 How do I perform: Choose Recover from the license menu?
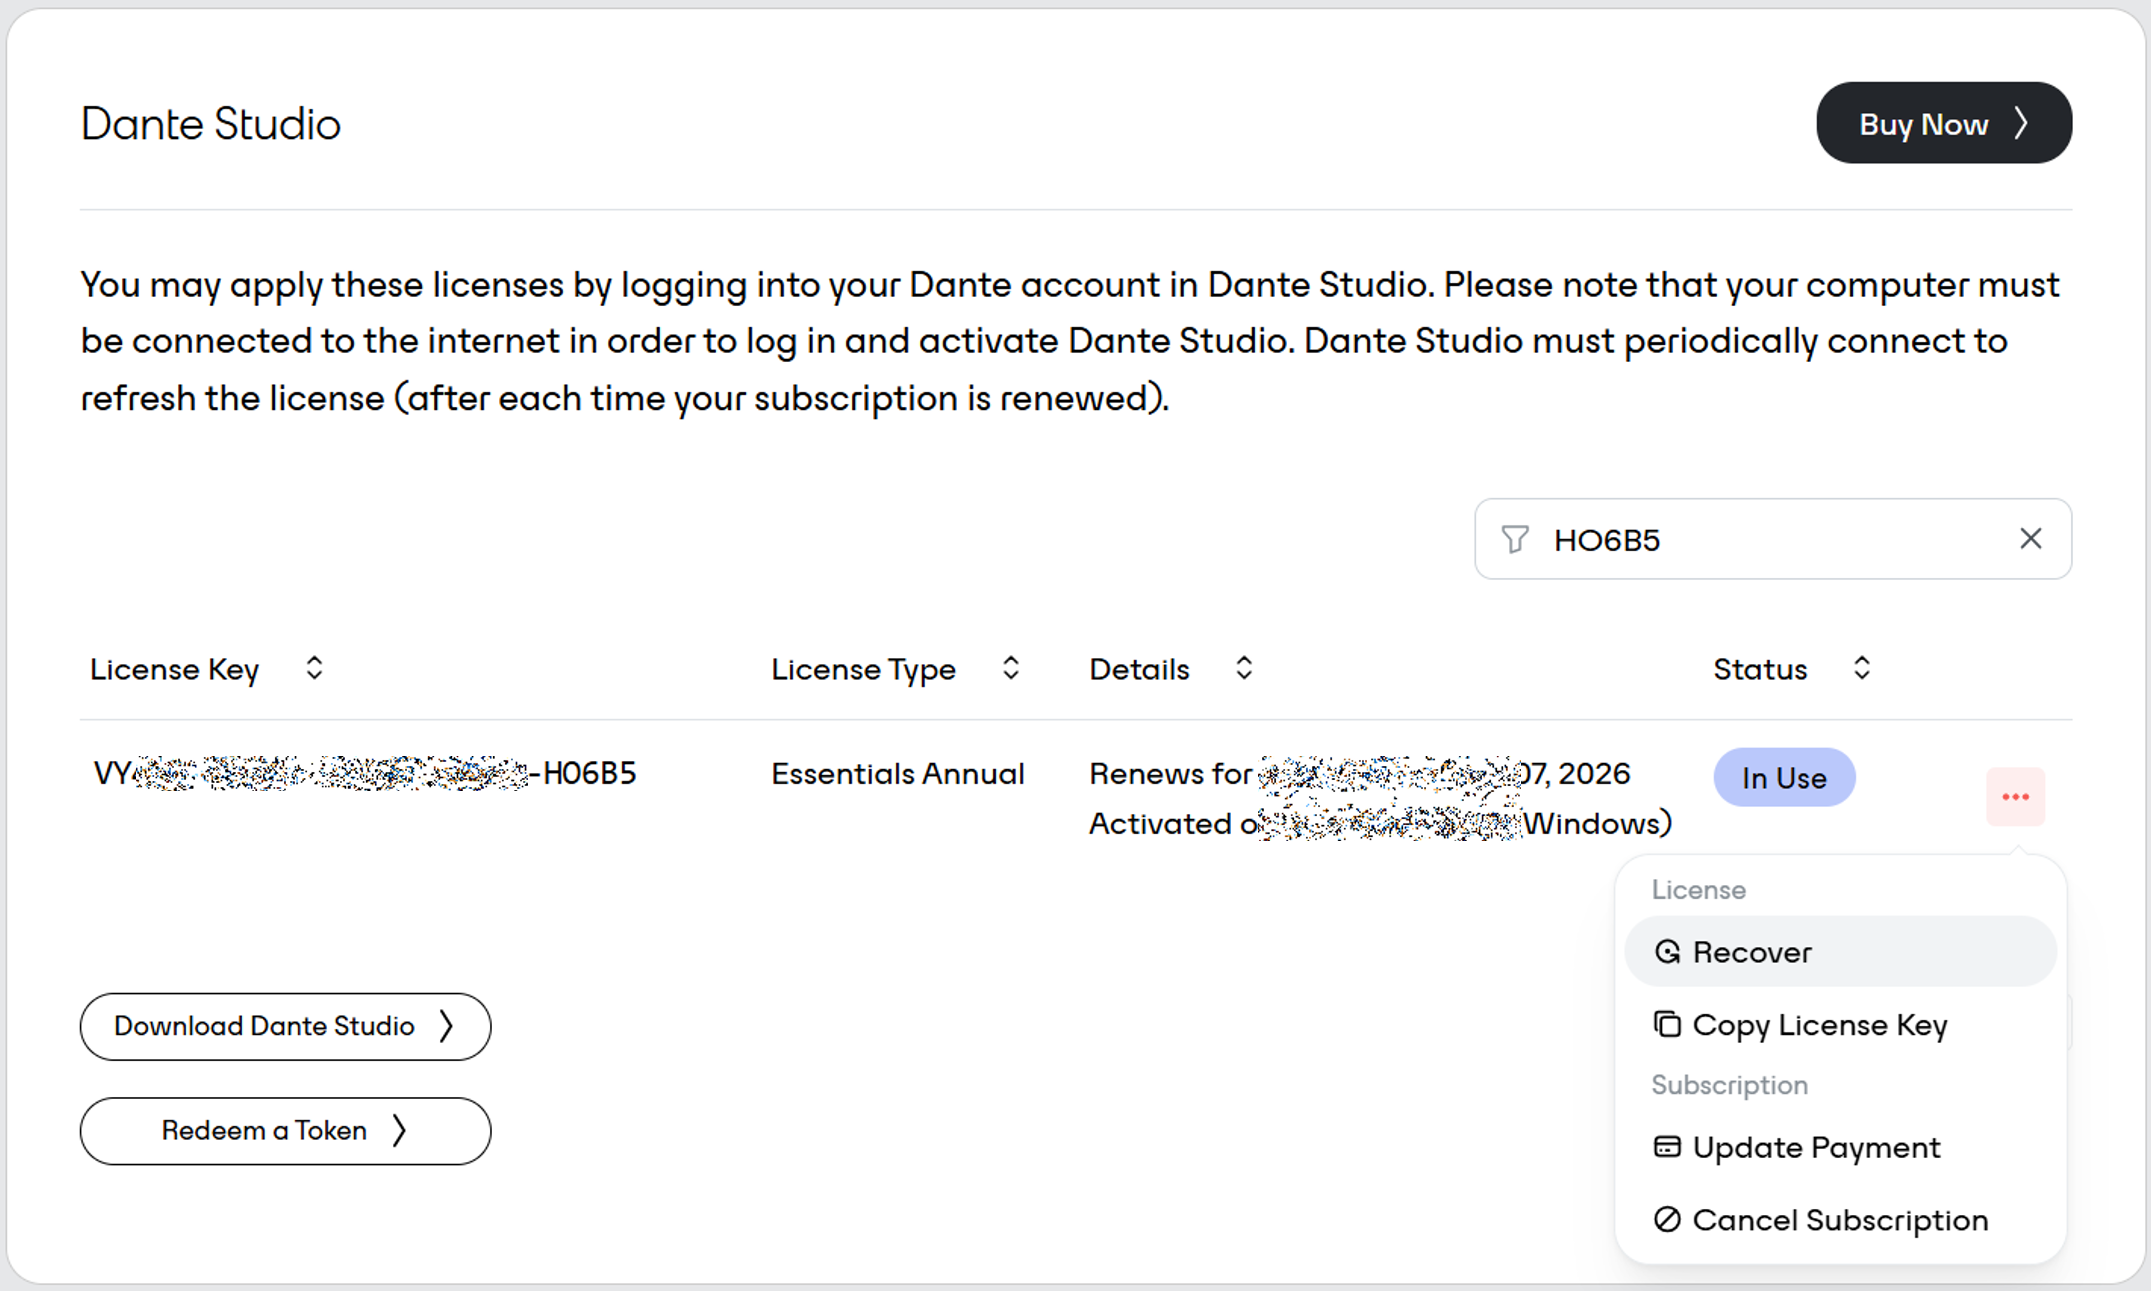tap(1840, 952)
